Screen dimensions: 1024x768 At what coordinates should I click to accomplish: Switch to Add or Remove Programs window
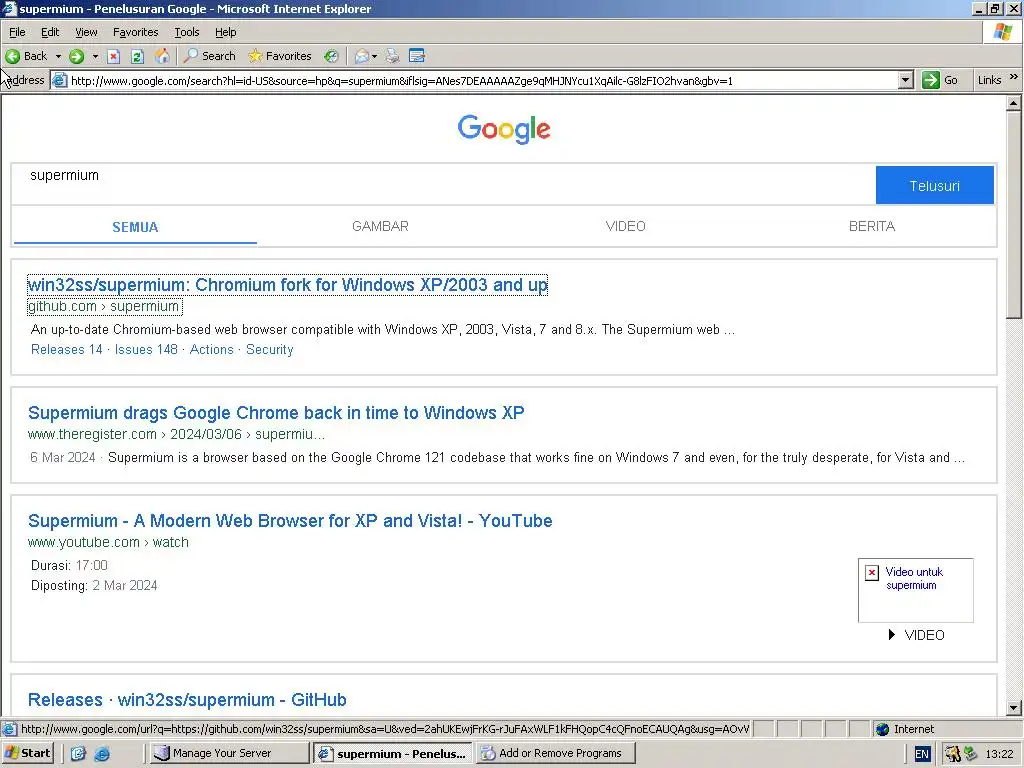[x=556, y=753]
